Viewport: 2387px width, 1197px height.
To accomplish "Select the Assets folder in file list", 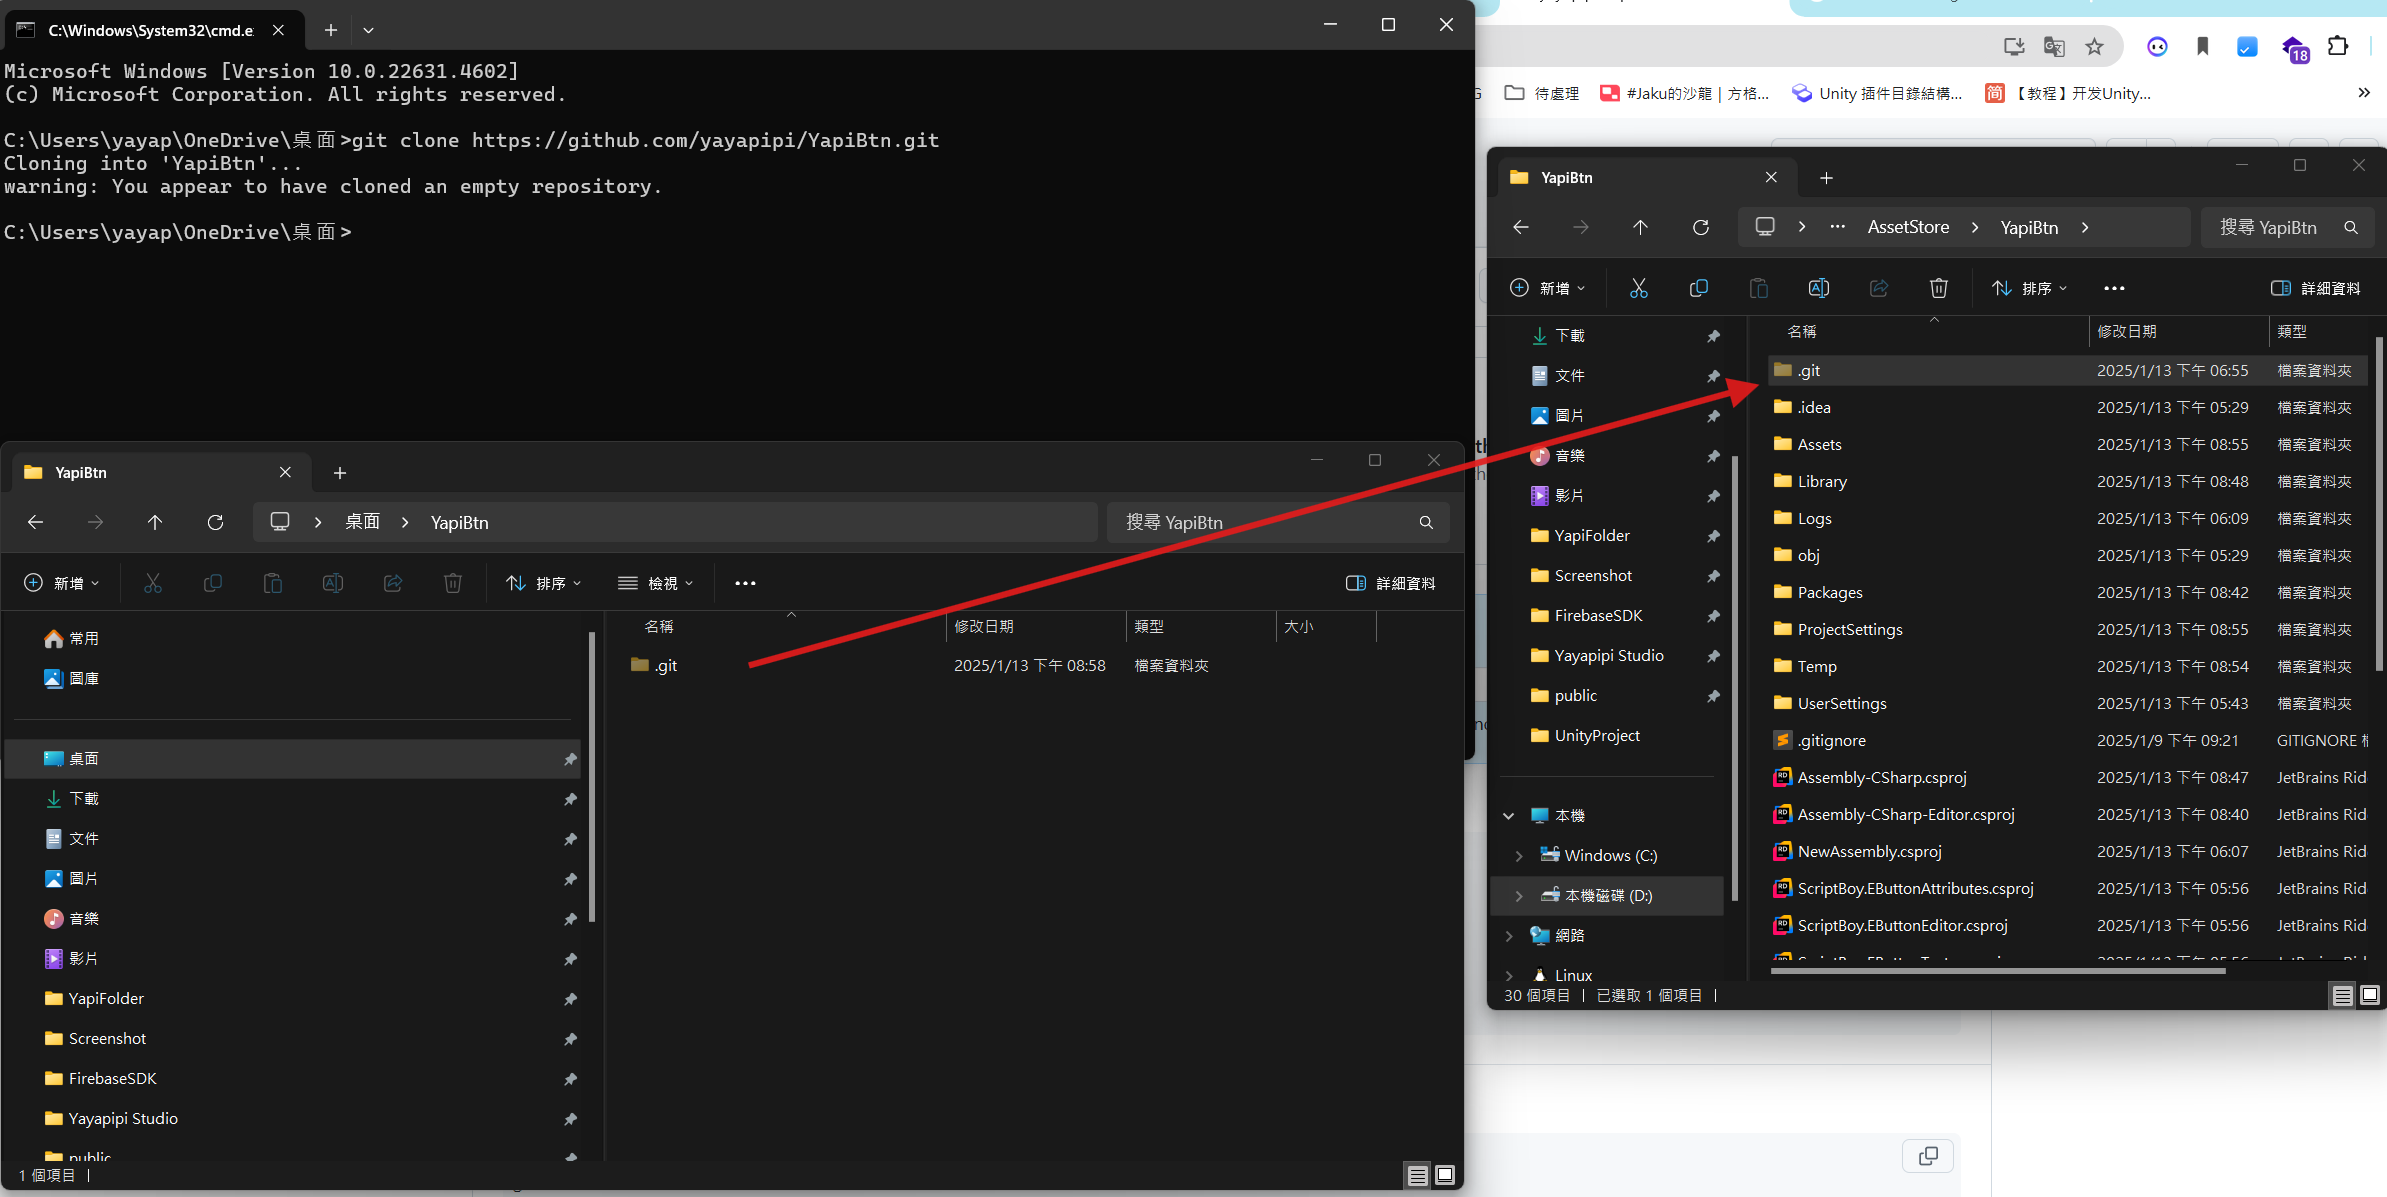I will click(x=1819, y=444).
